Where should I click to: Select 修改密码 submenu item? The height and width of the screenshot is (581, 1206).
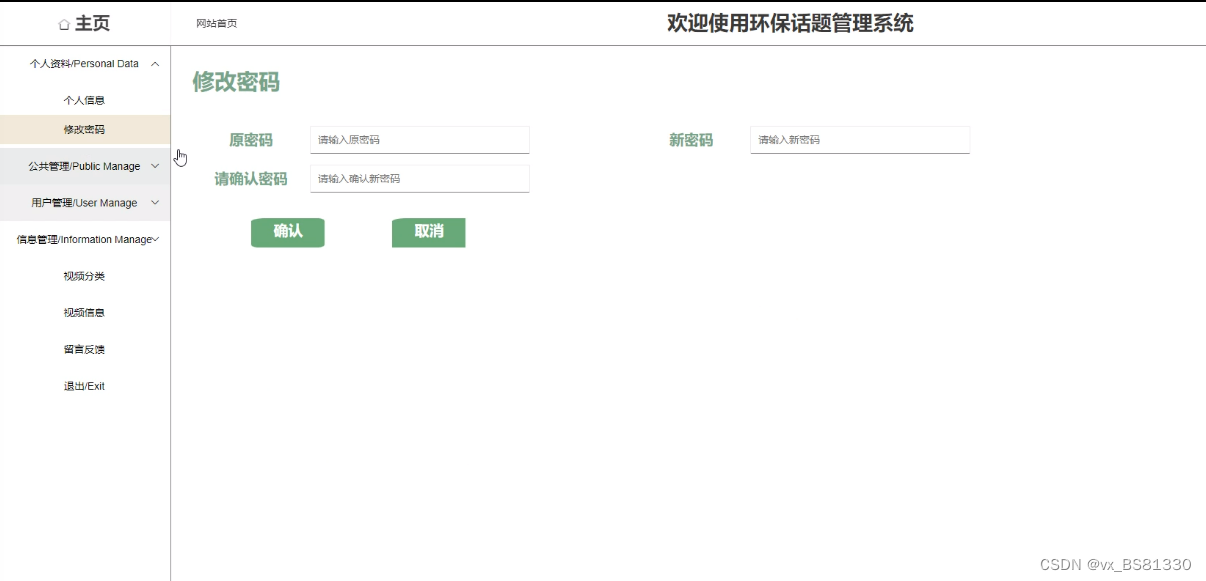point(84,129)
